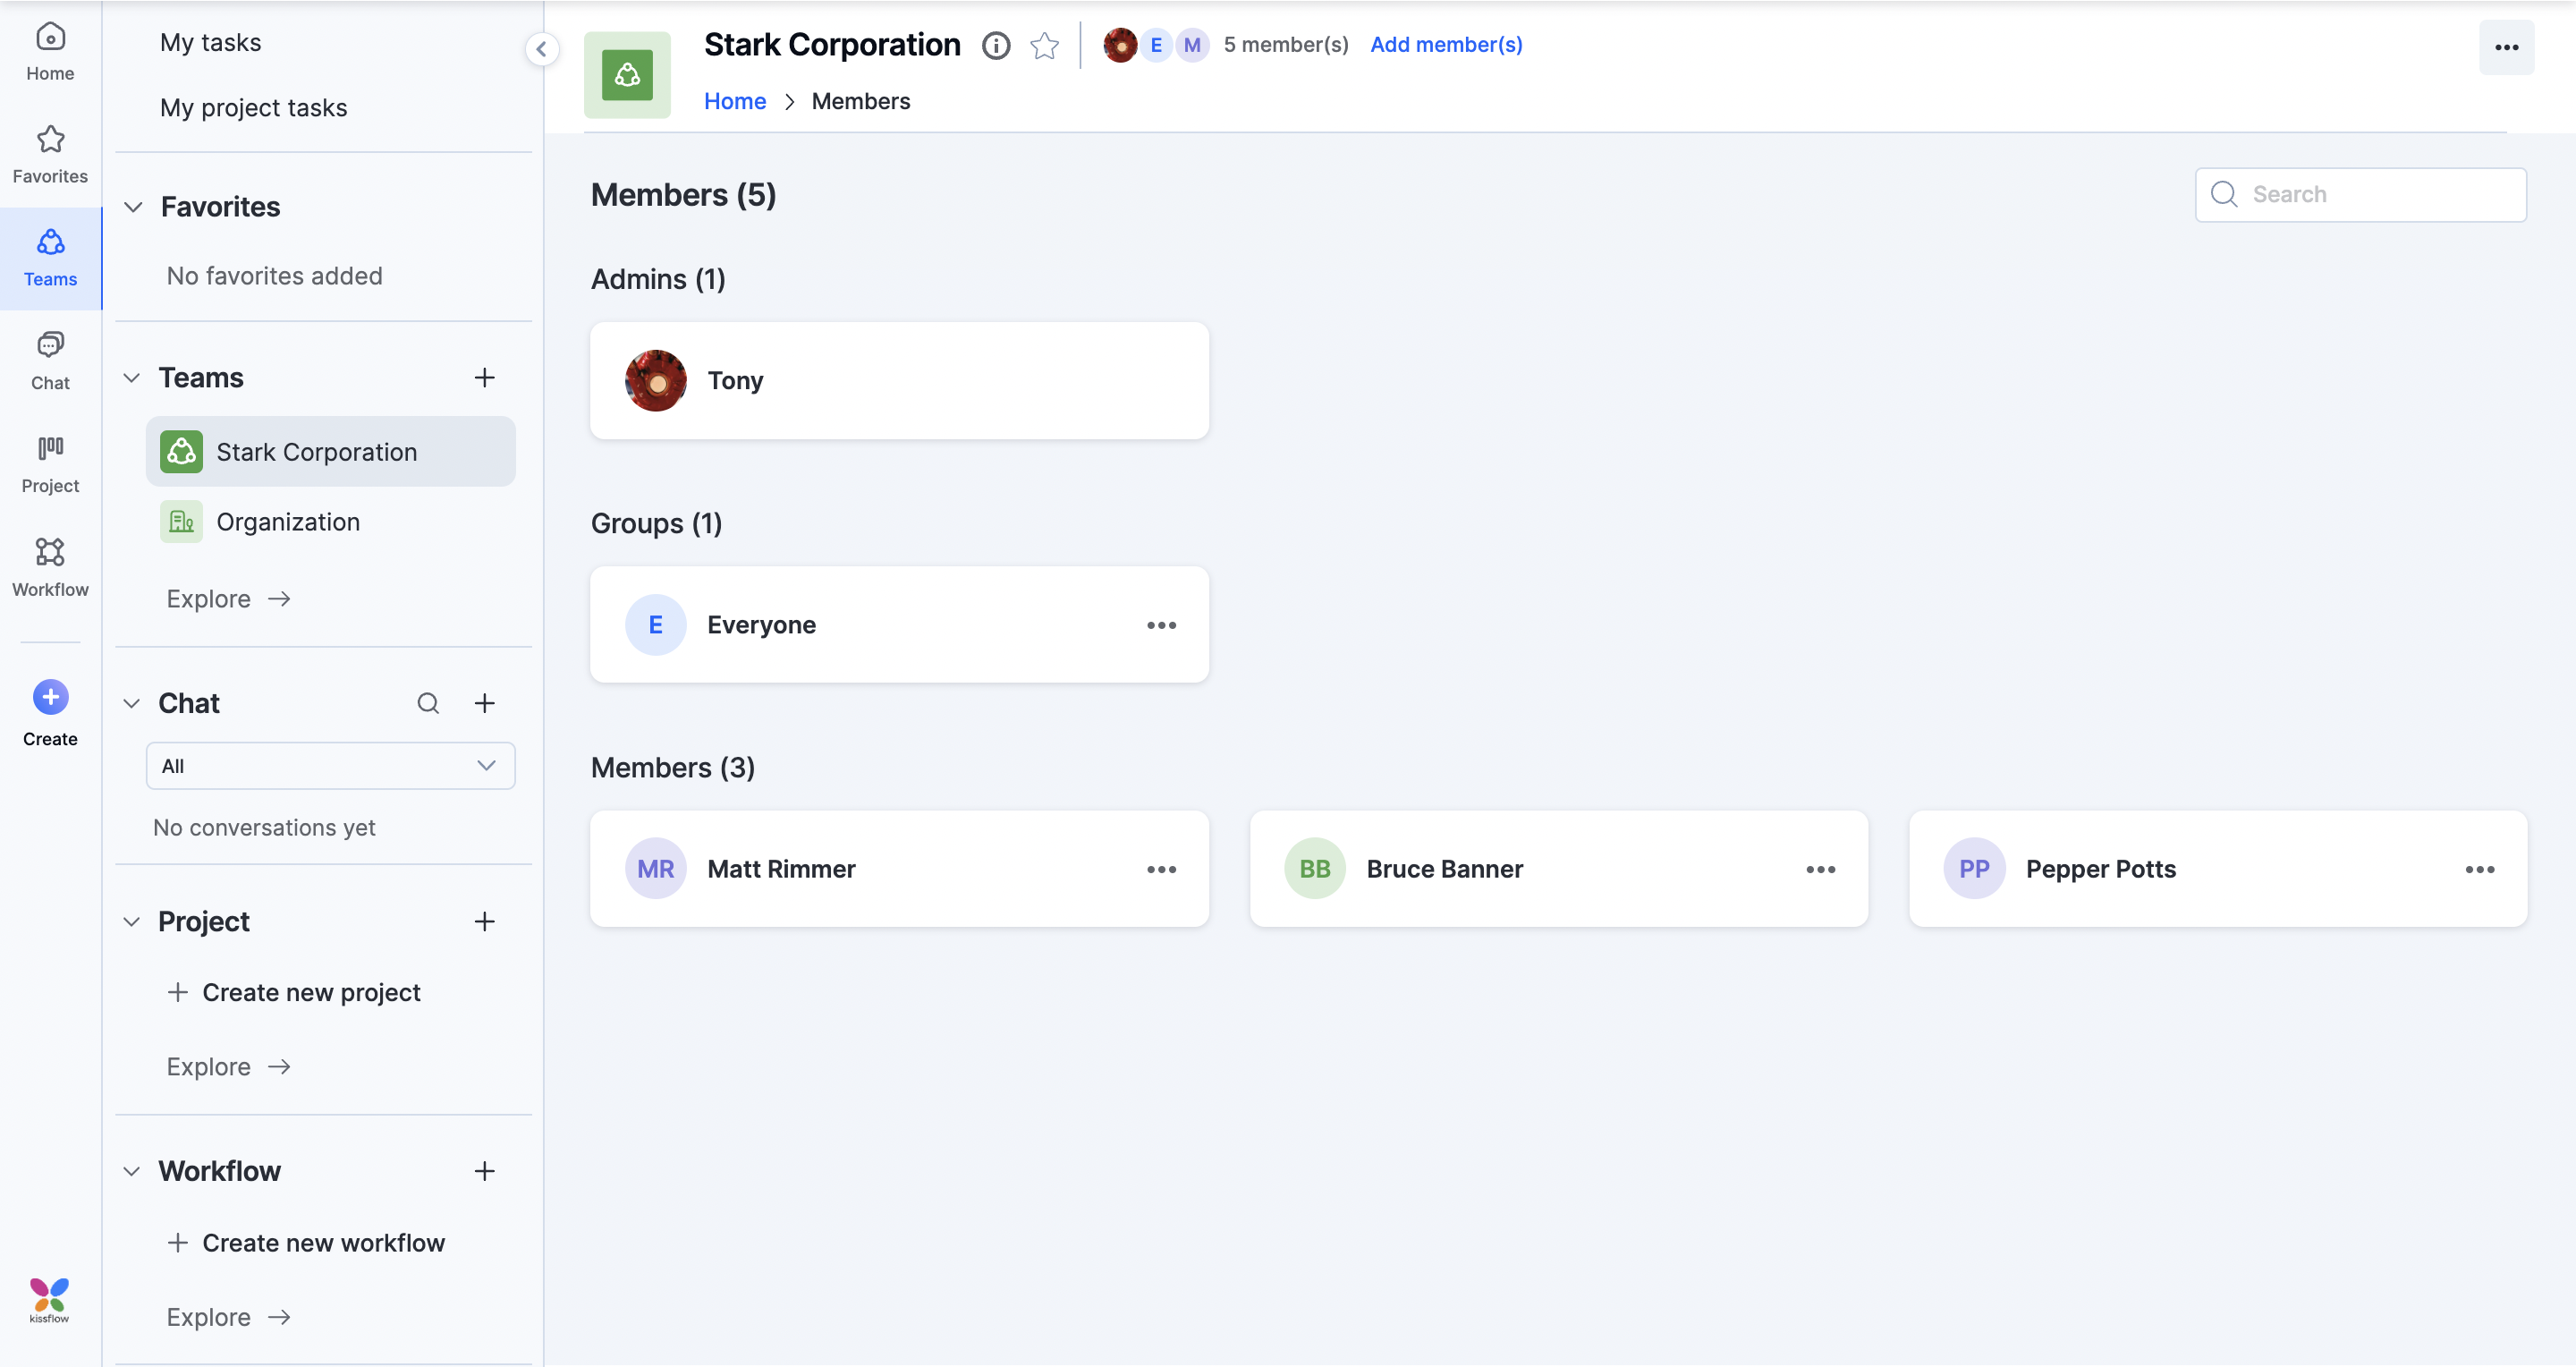The width and height of the screenshot is (2576, 1367).
Task: Add a new team with plus icon
Action: tap(484, 377)
